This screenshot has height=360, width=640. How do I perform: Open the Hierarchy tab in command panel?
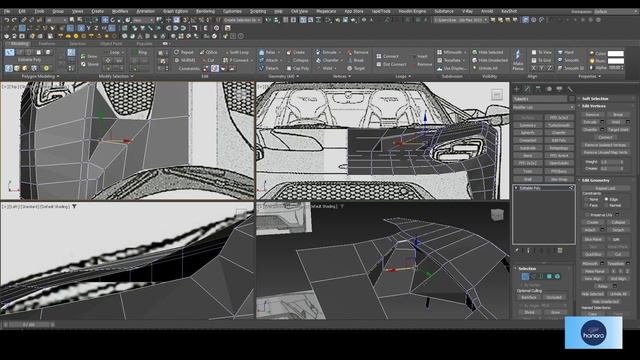[538, 89]
